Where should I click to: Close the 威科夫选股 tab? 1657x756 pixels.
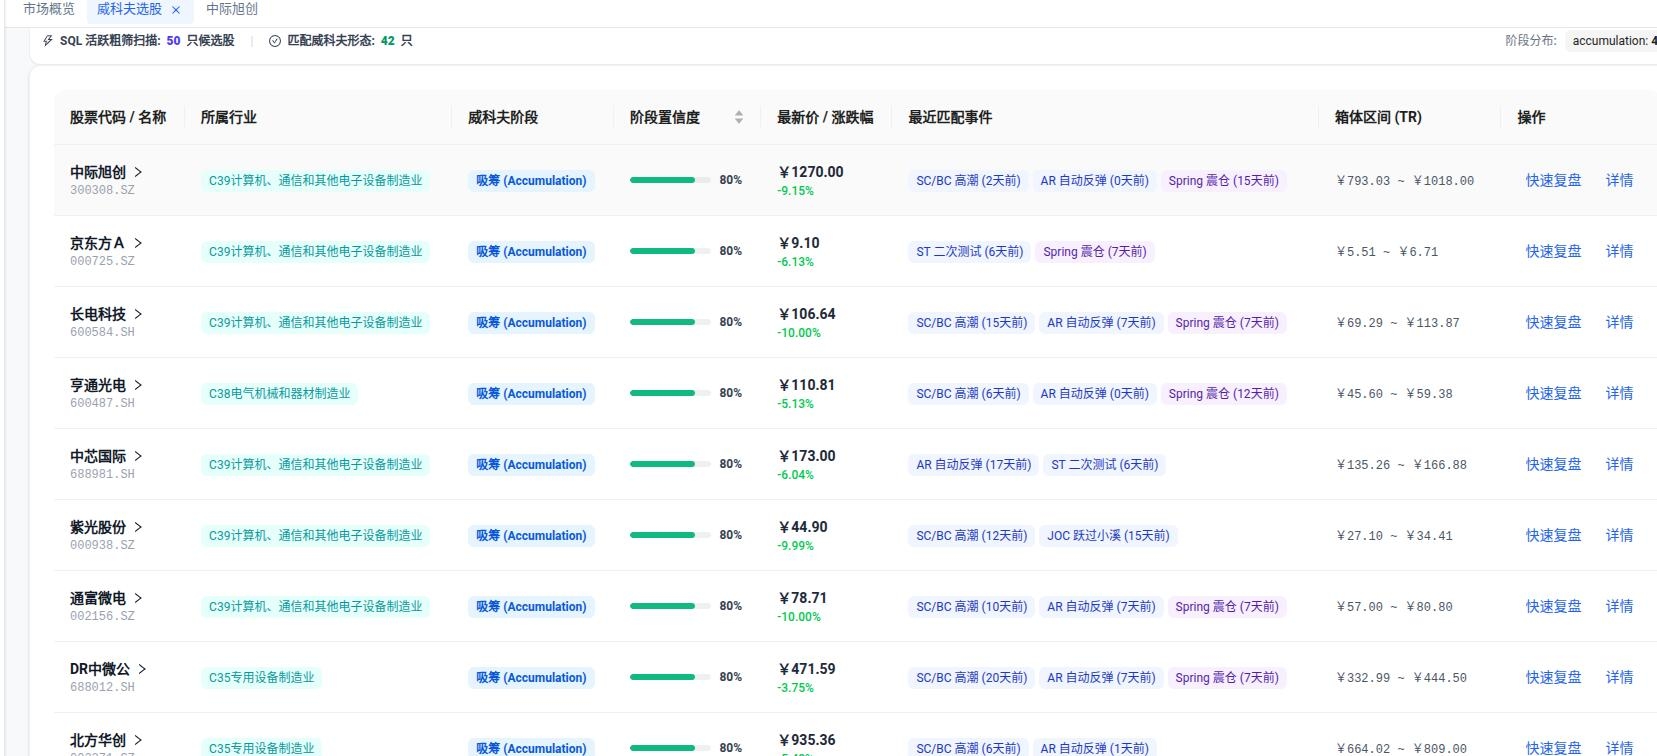(x=176, y=10)
